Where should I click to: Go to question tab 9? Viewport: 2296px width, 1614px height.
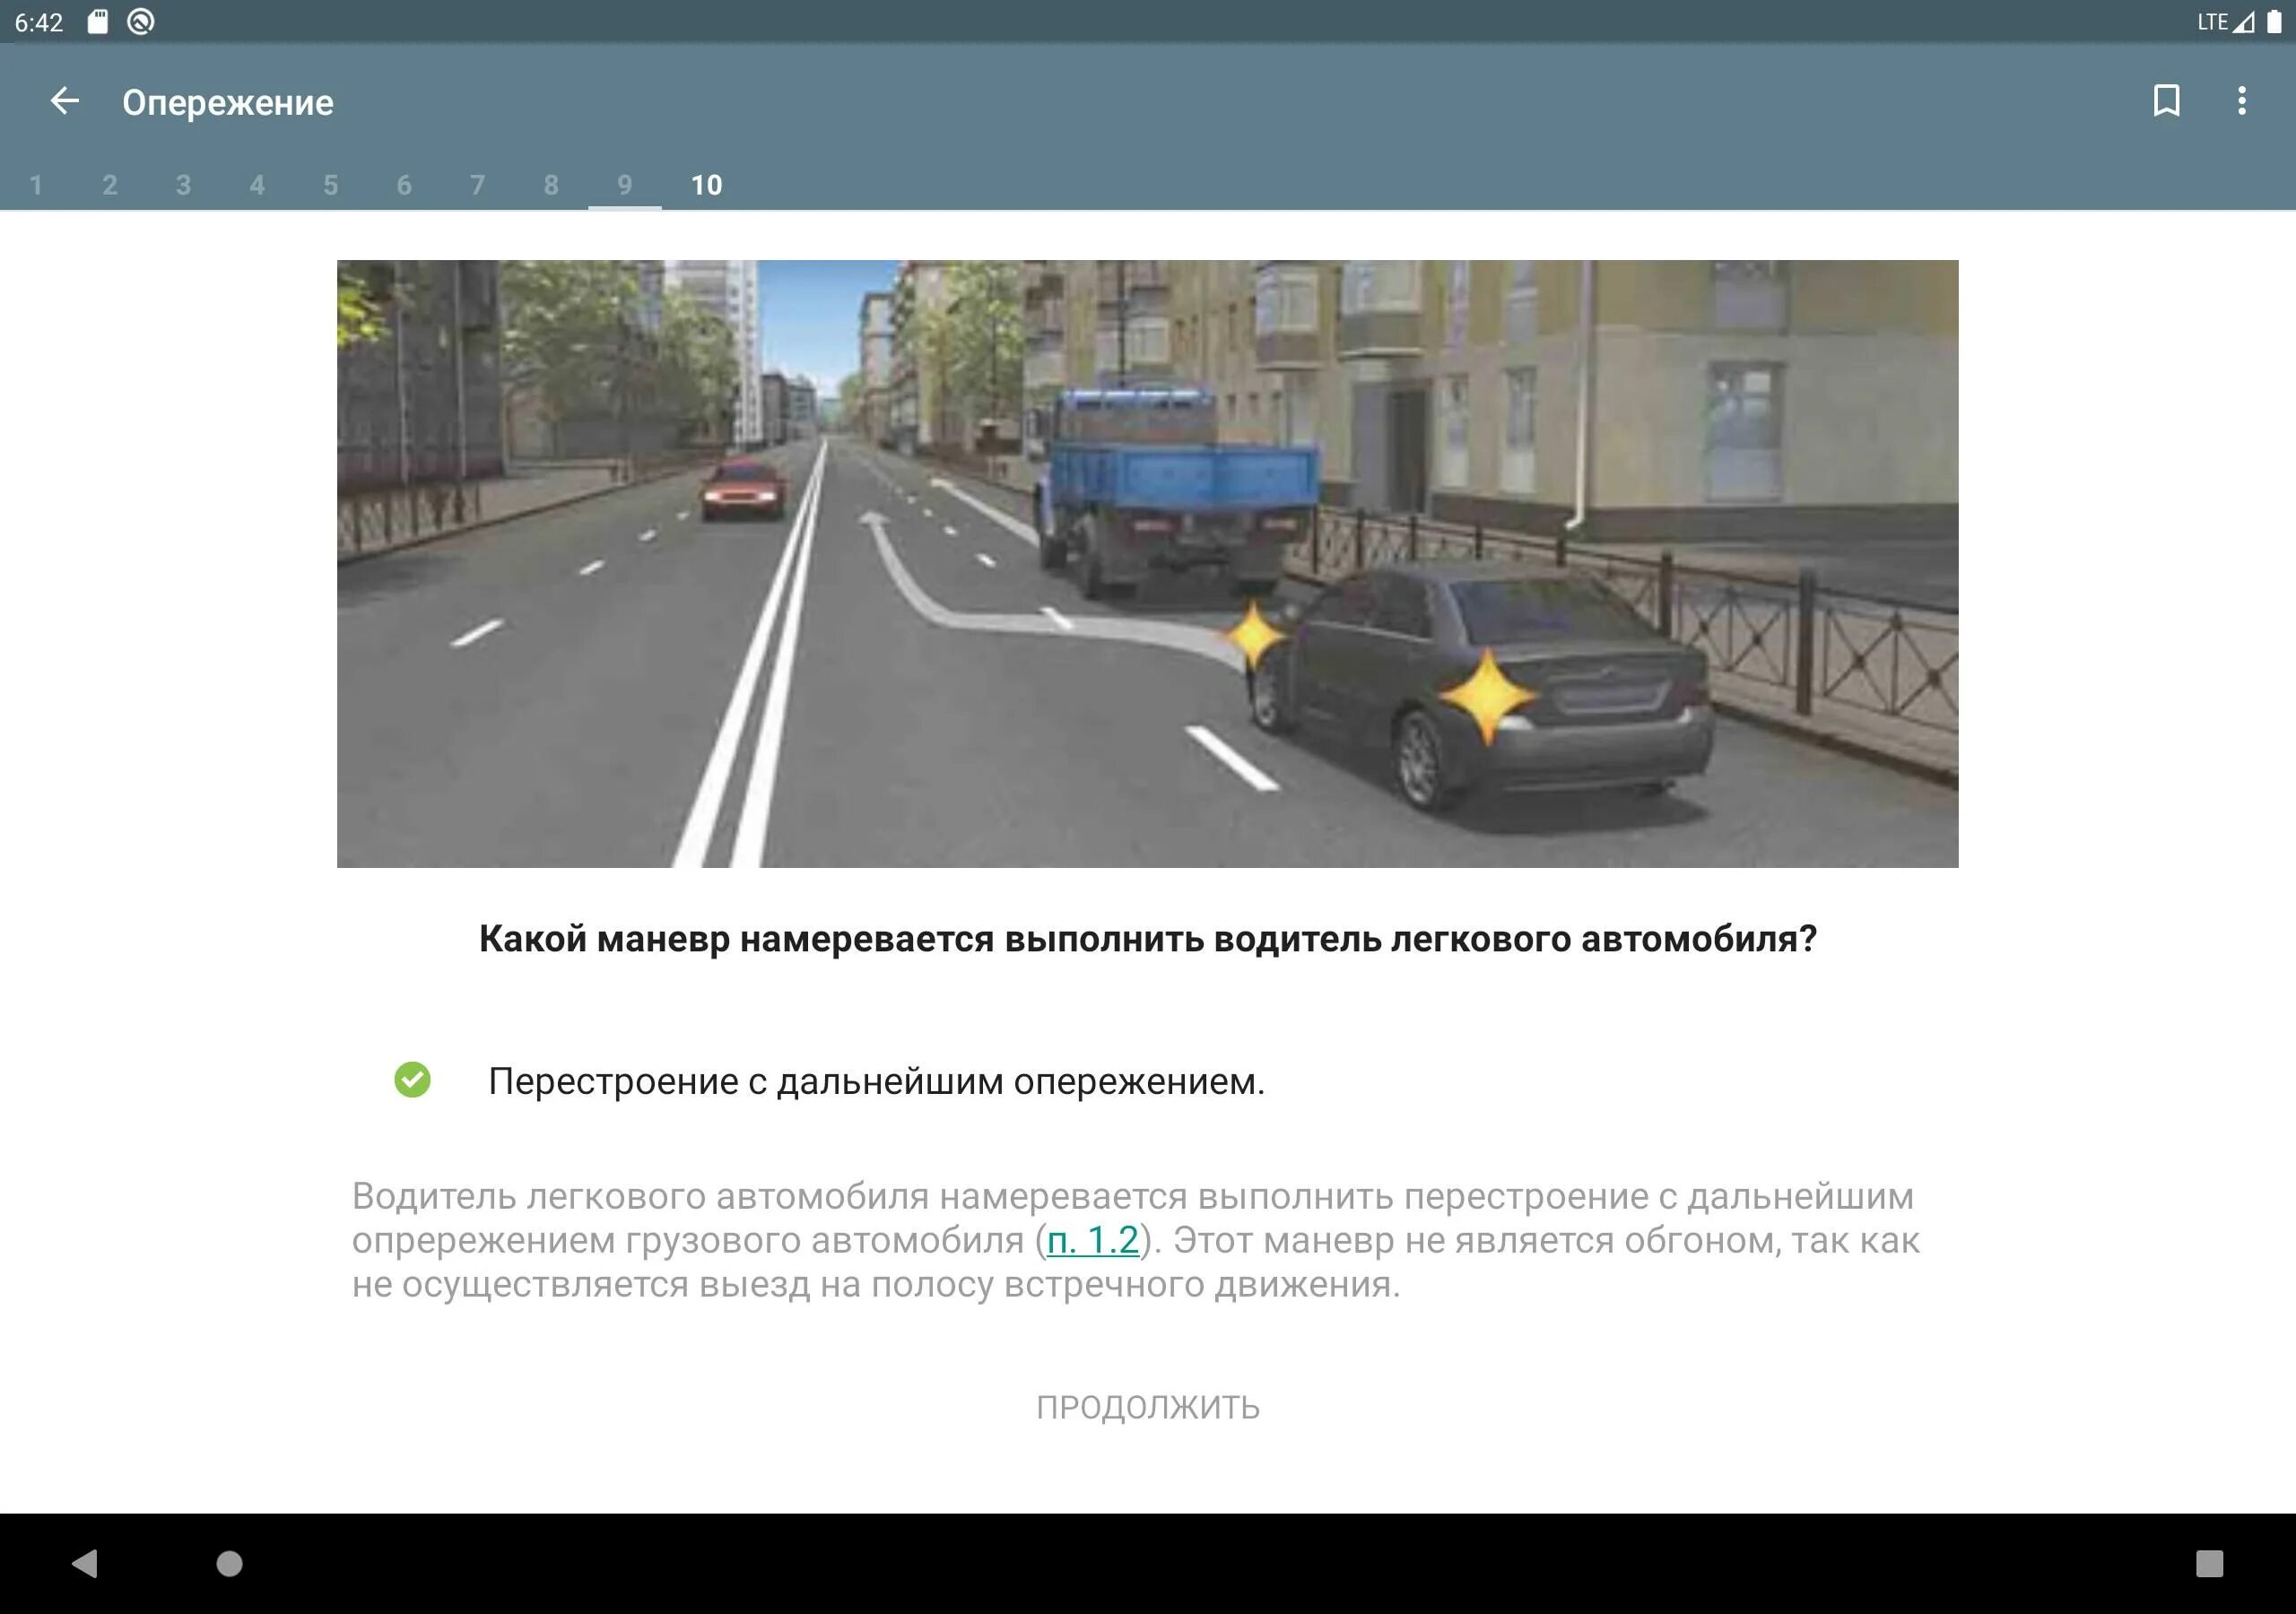tap(624, 185)
